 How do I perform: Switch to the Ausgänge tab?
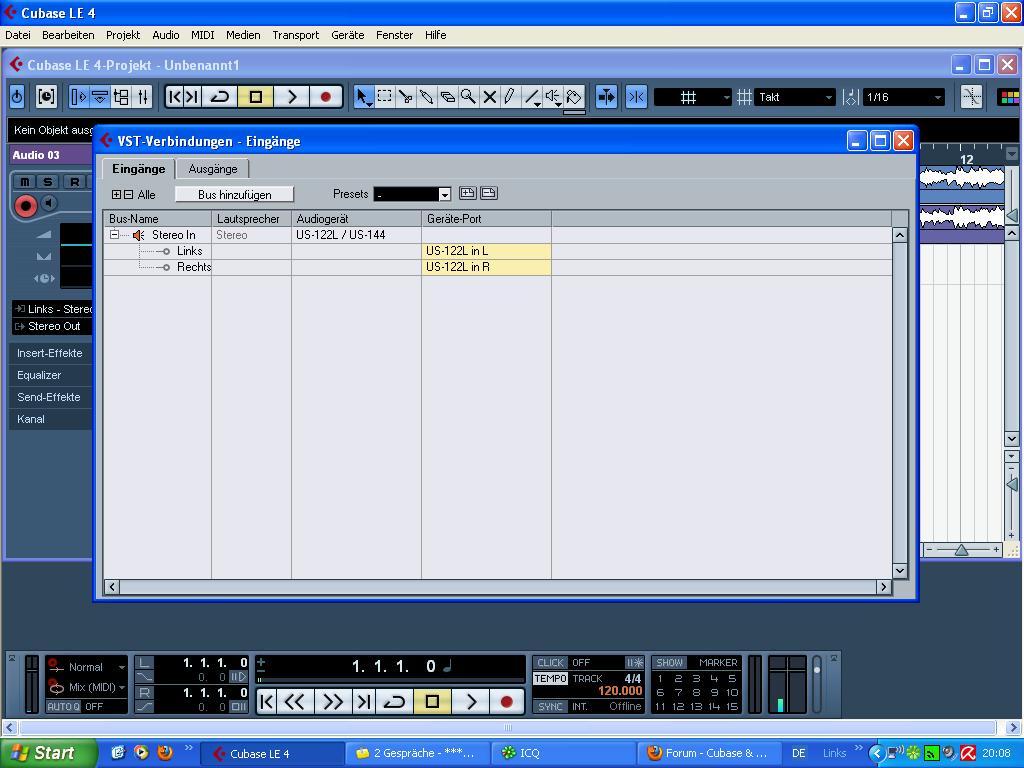pyautogui.click(x=213, y=169)
